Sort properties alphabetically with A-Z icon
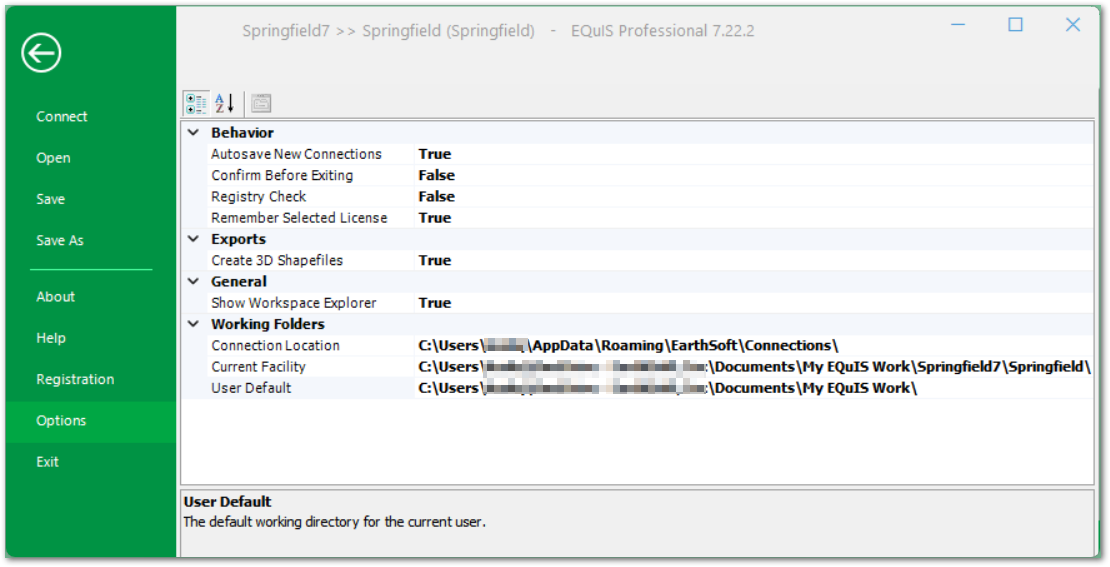This screenshot has height=567, width=1110. (x=225, y=103)
